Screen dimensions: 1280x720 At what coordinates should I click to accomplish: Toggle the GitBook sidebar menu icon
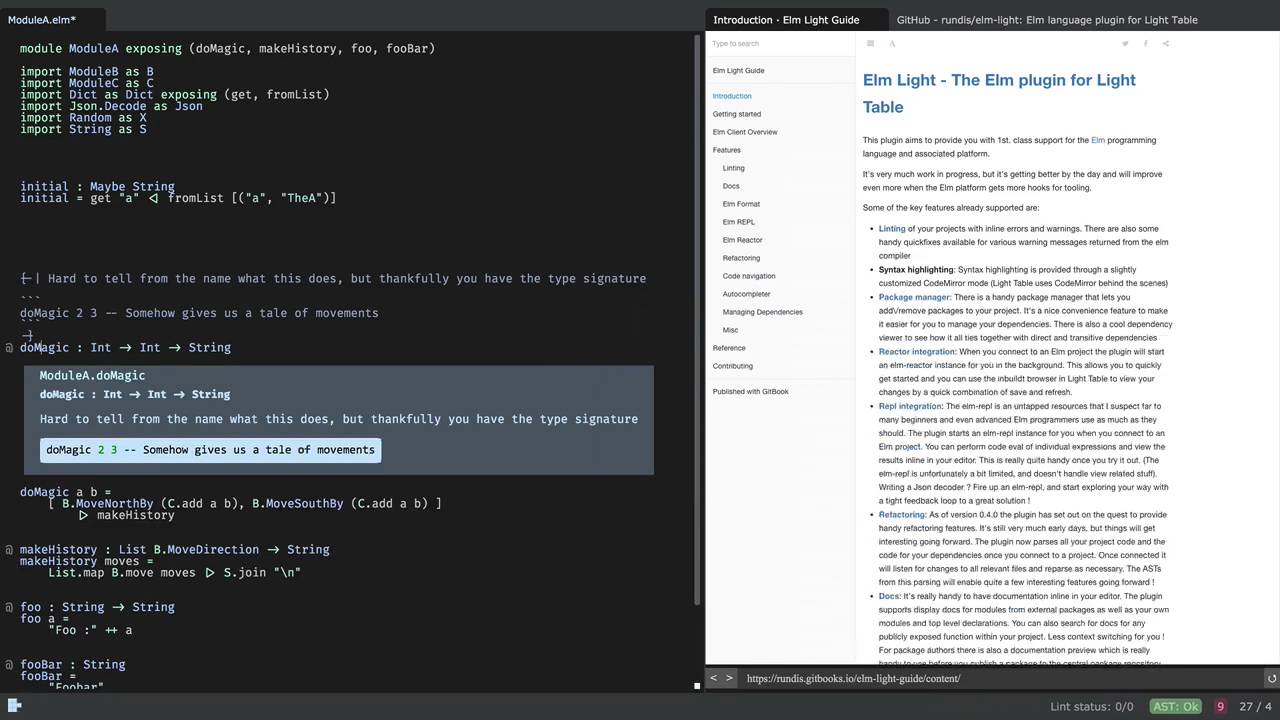[870, 43]
